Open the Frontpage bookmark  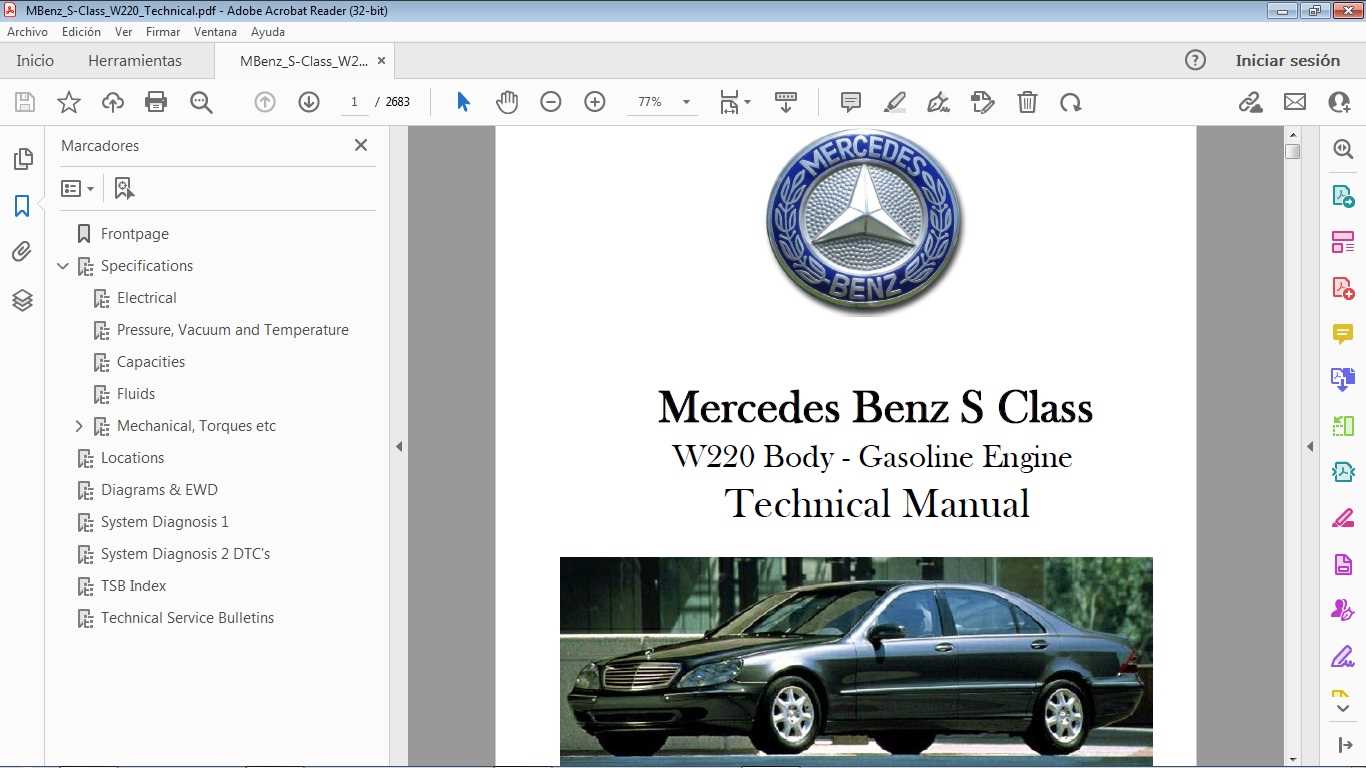tap(135, 234)
